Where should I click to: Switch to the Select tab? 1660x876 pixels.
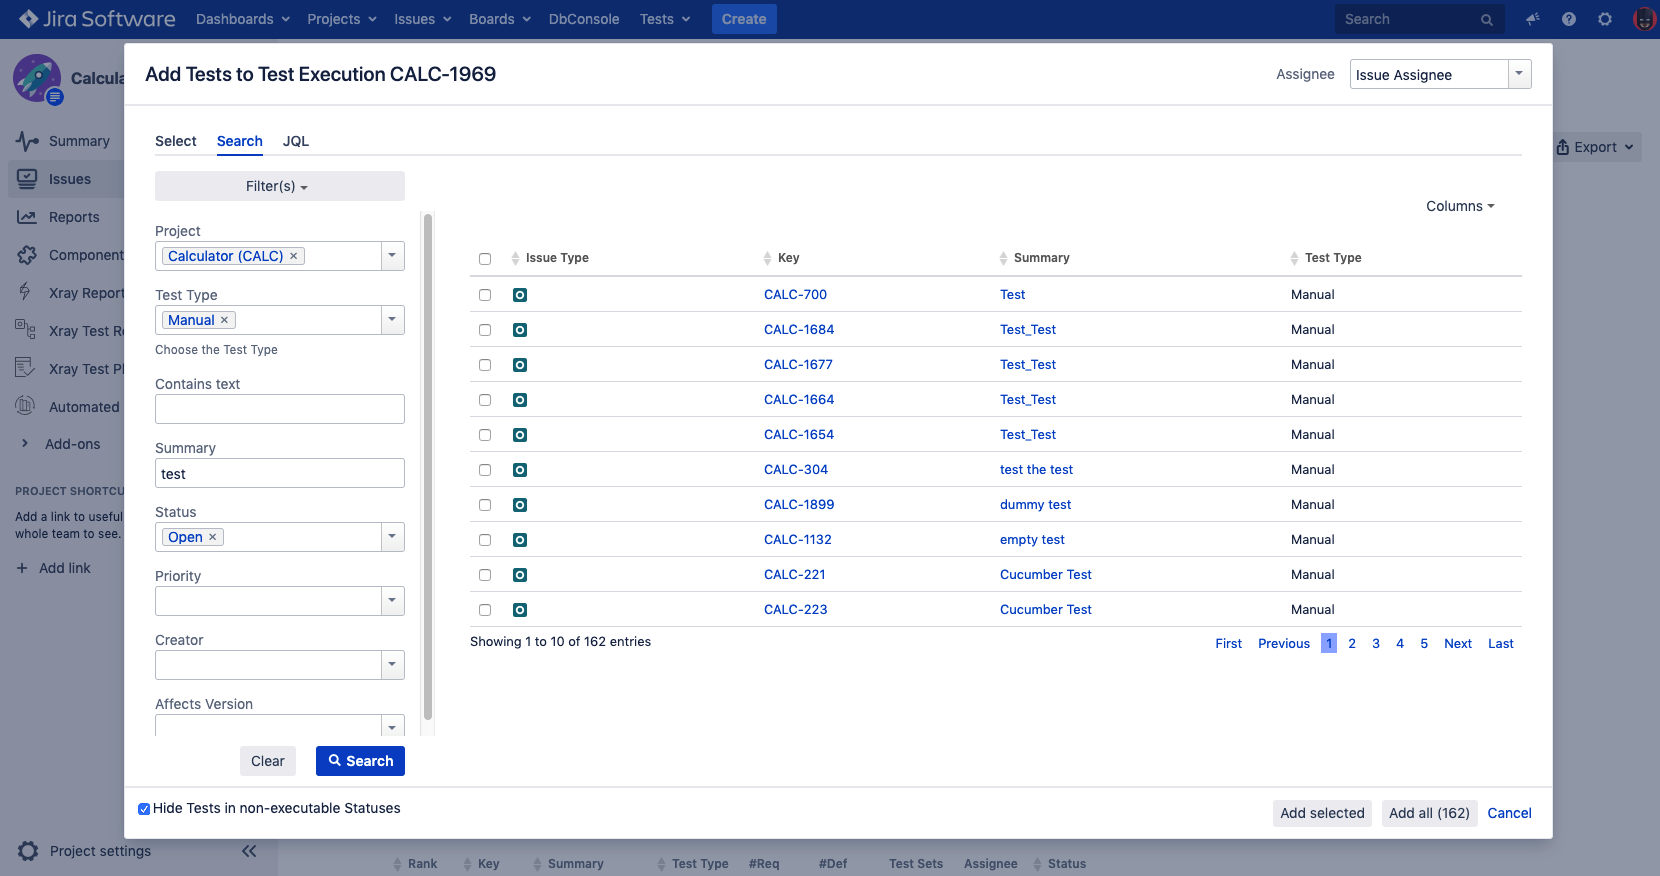[x=176, y=141]
